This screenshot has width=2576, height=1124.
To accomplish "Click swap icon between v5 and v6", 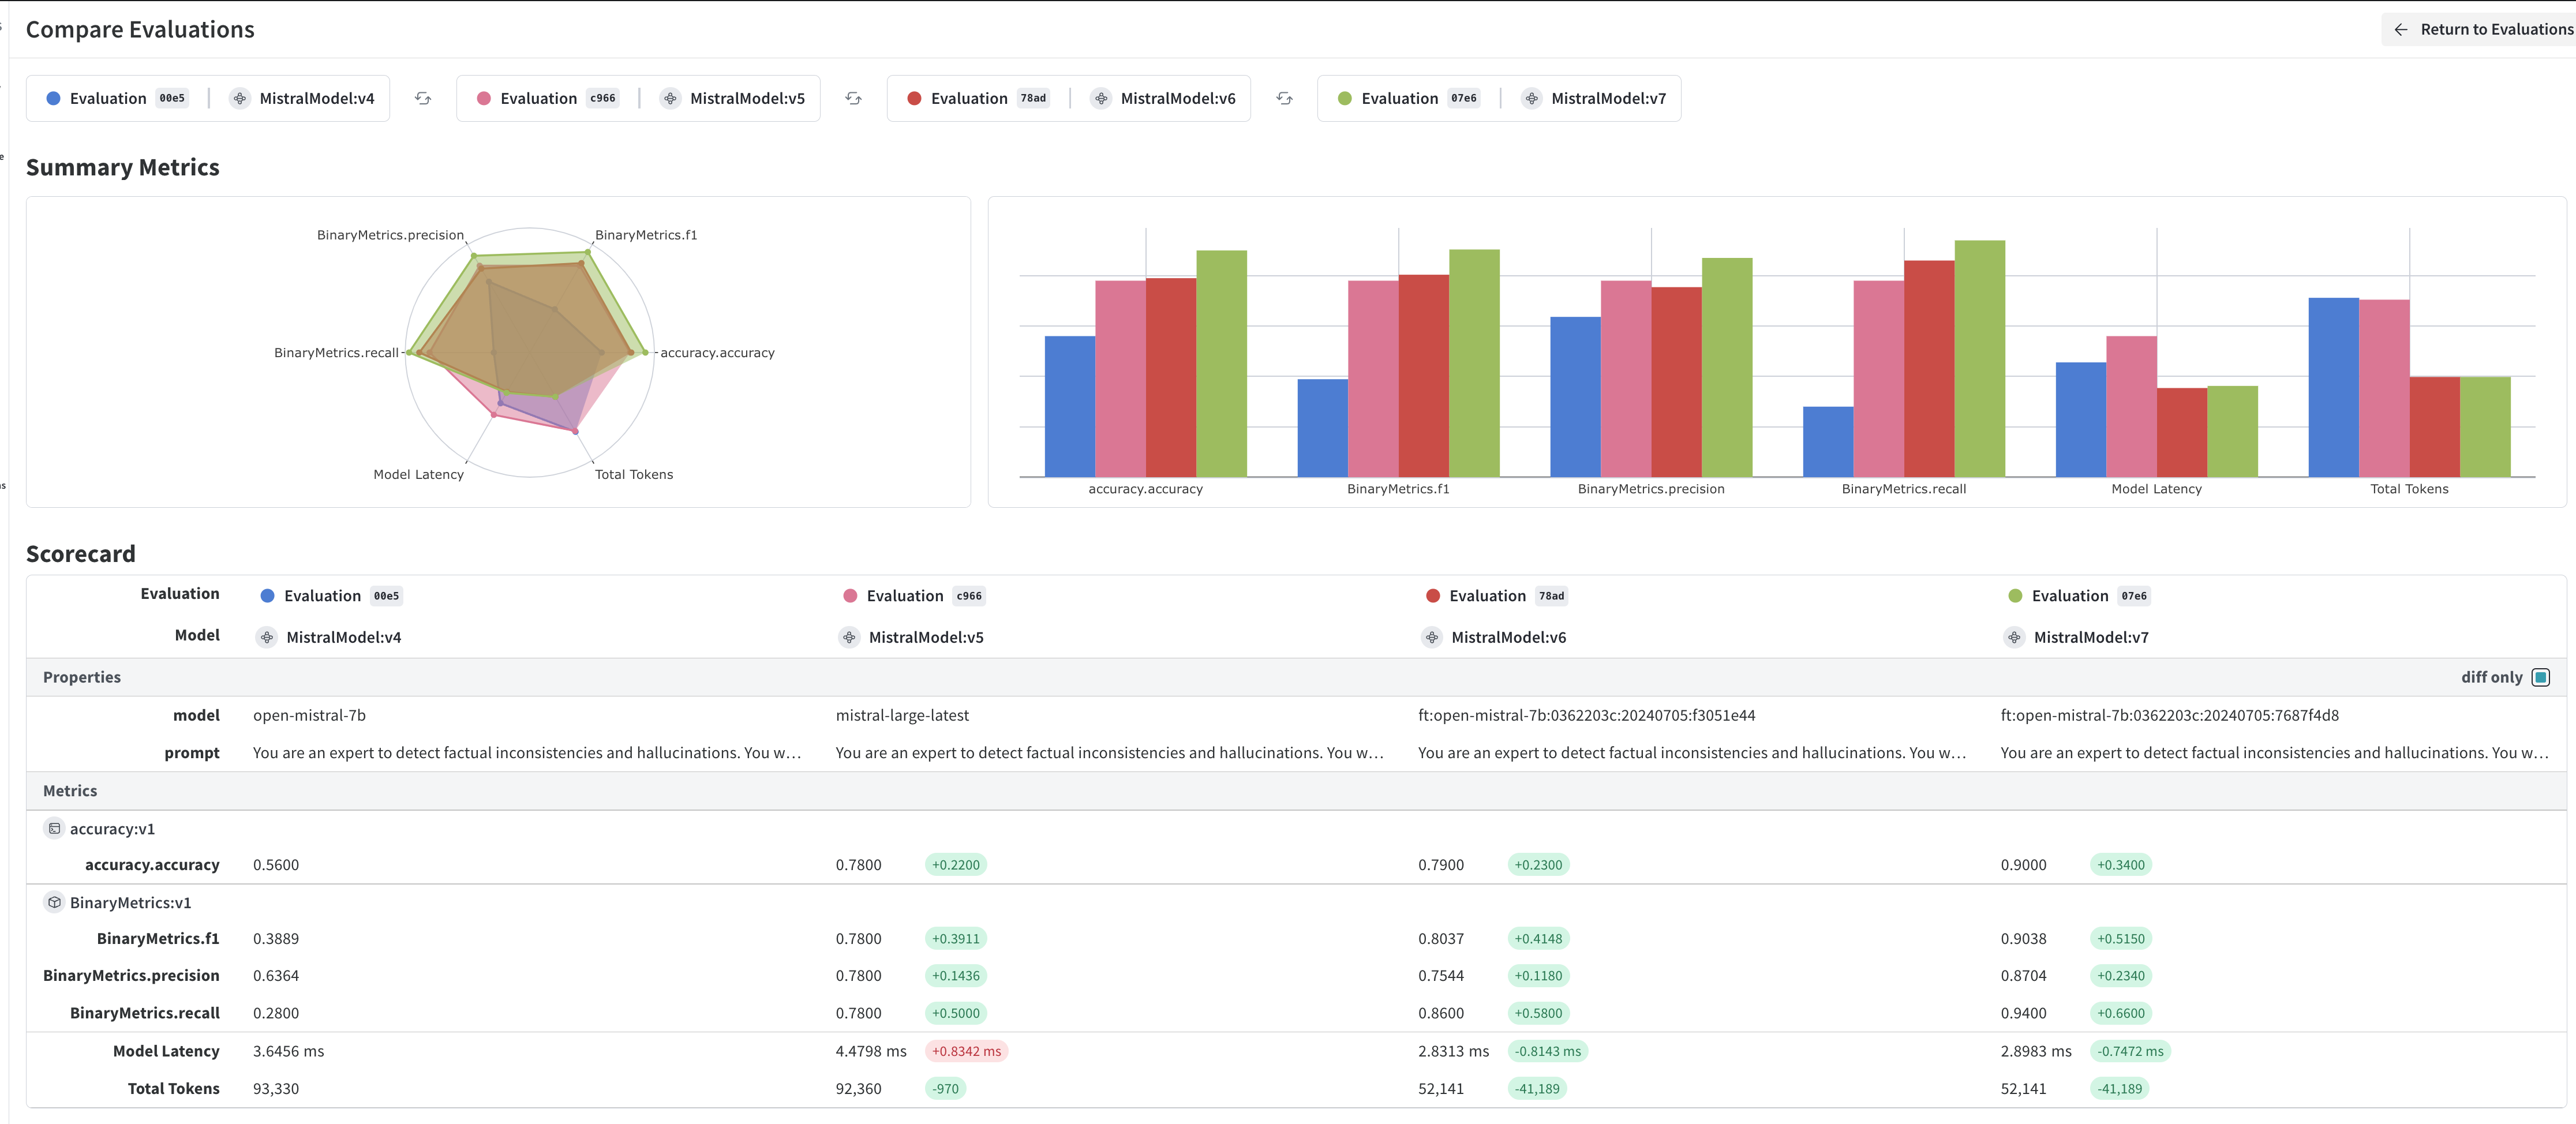I will point(853,98).
